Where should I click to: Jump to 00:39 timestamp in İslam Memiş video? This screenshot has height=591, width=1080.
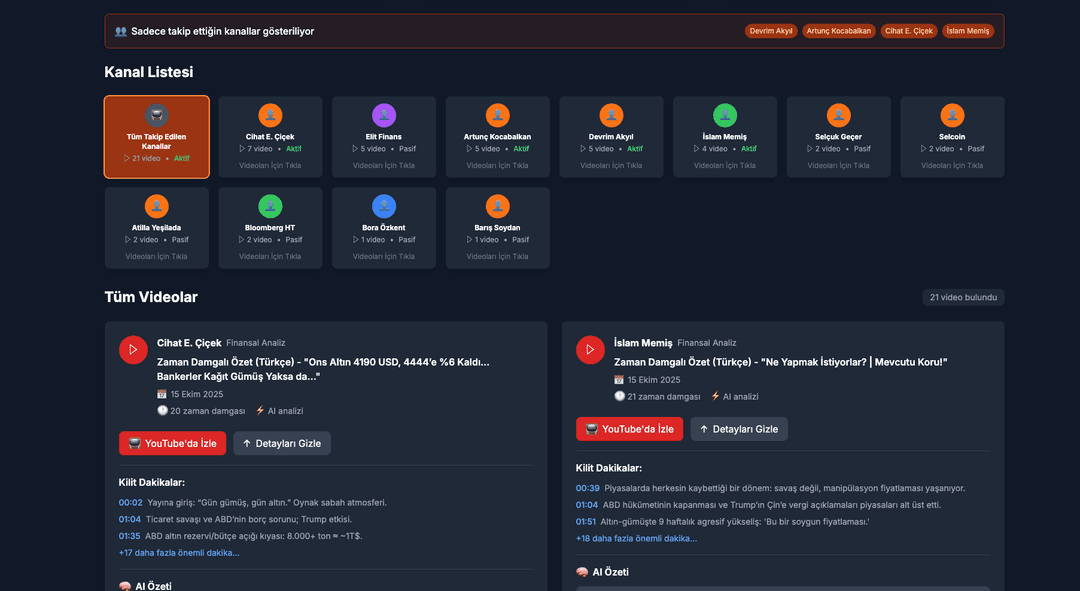click(x=587, y=488)
